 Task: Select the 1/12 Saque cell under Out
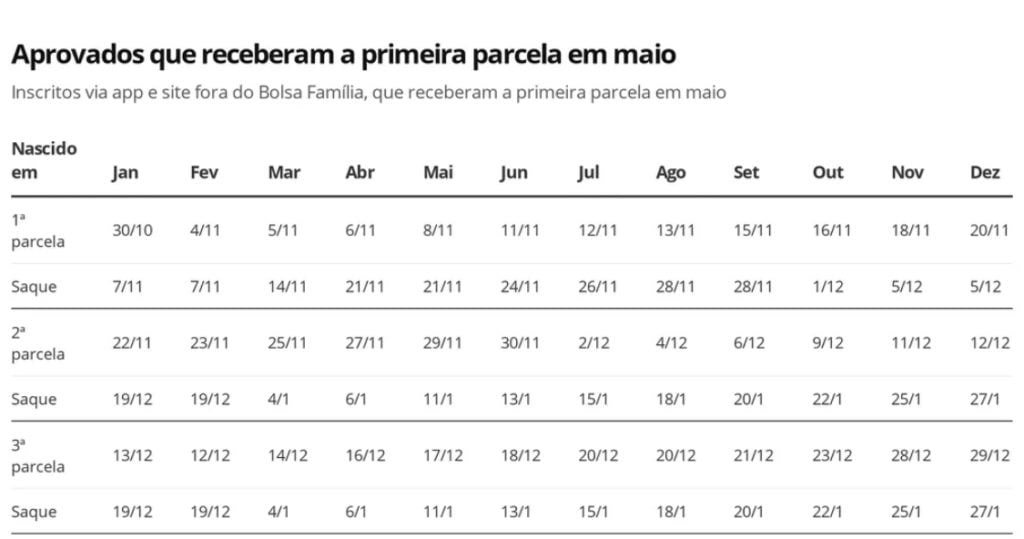tap(828, 287)
